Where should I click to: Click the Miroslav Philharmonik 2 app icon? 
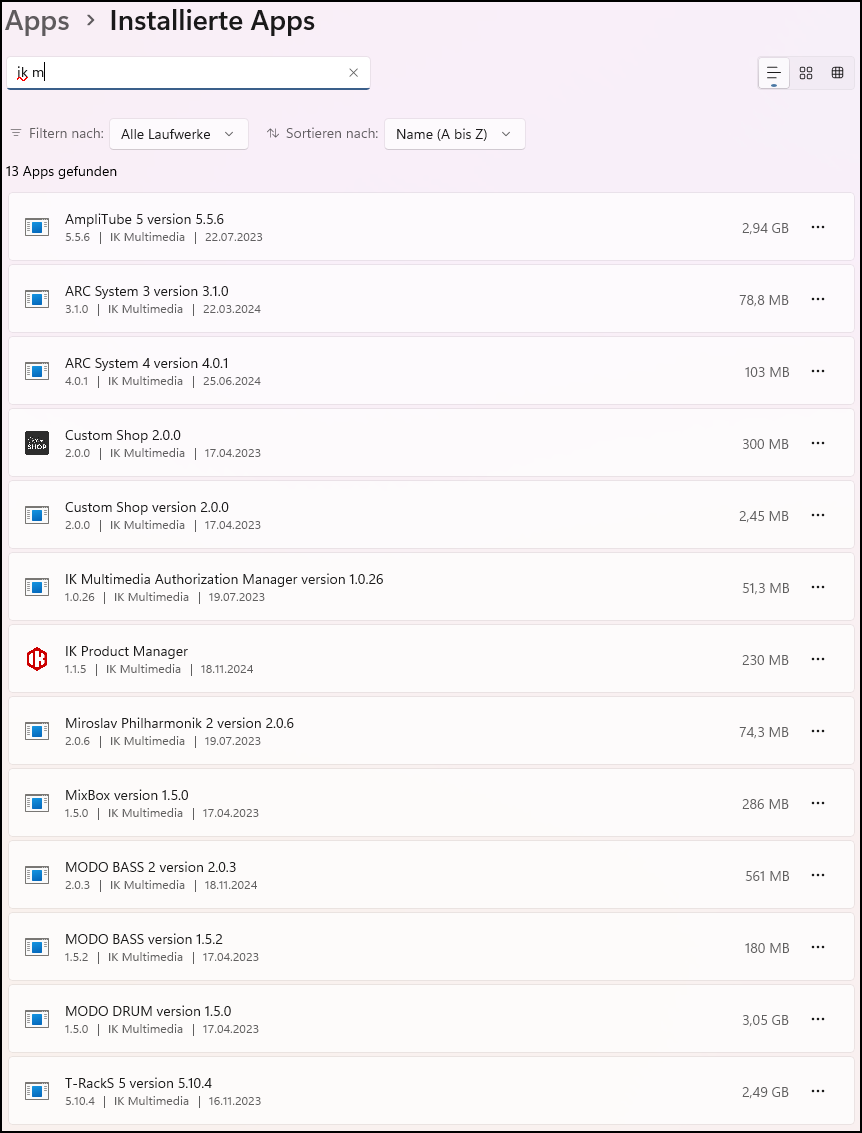point(37,731)
